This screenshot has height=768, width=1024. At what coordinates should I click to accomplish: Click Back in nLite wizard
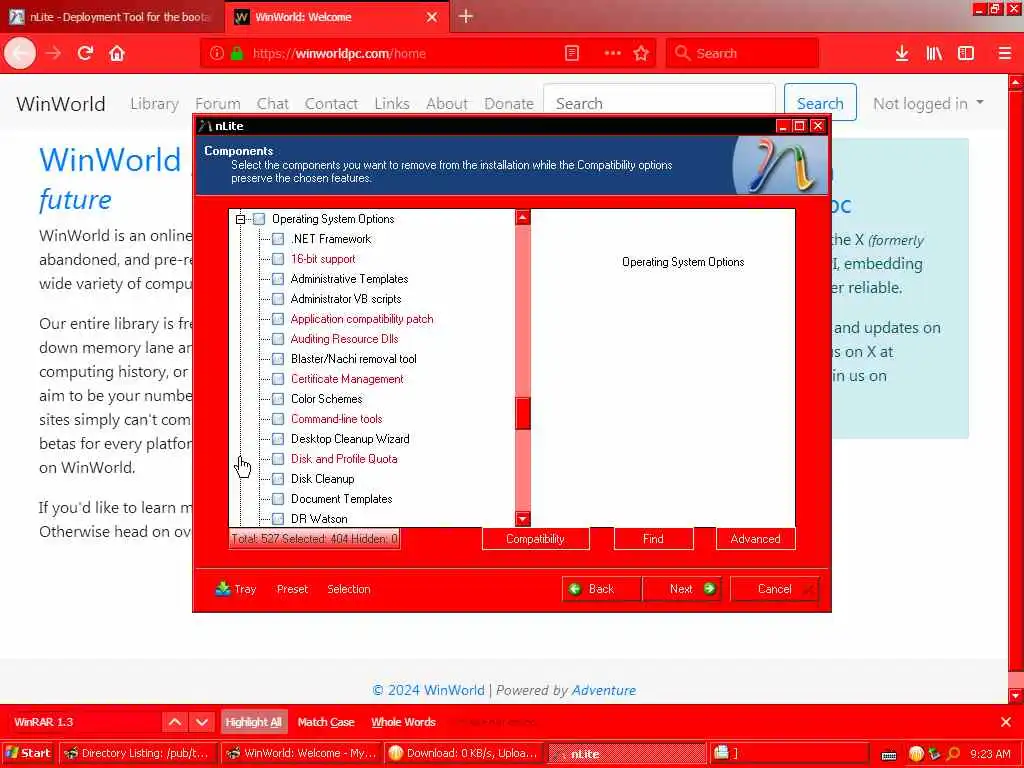click(601, 589)
